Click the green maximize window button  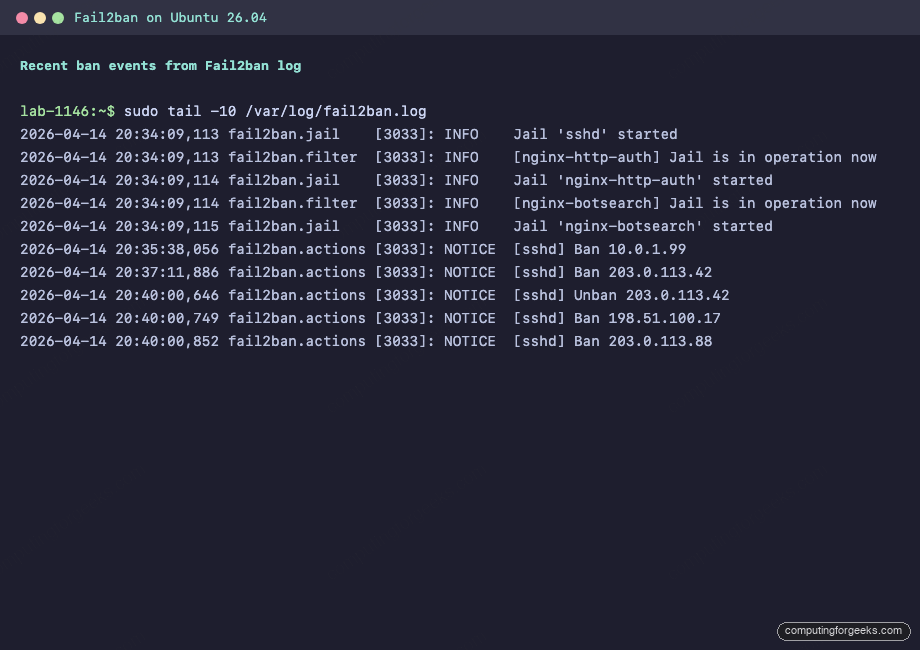pos(58,17)
